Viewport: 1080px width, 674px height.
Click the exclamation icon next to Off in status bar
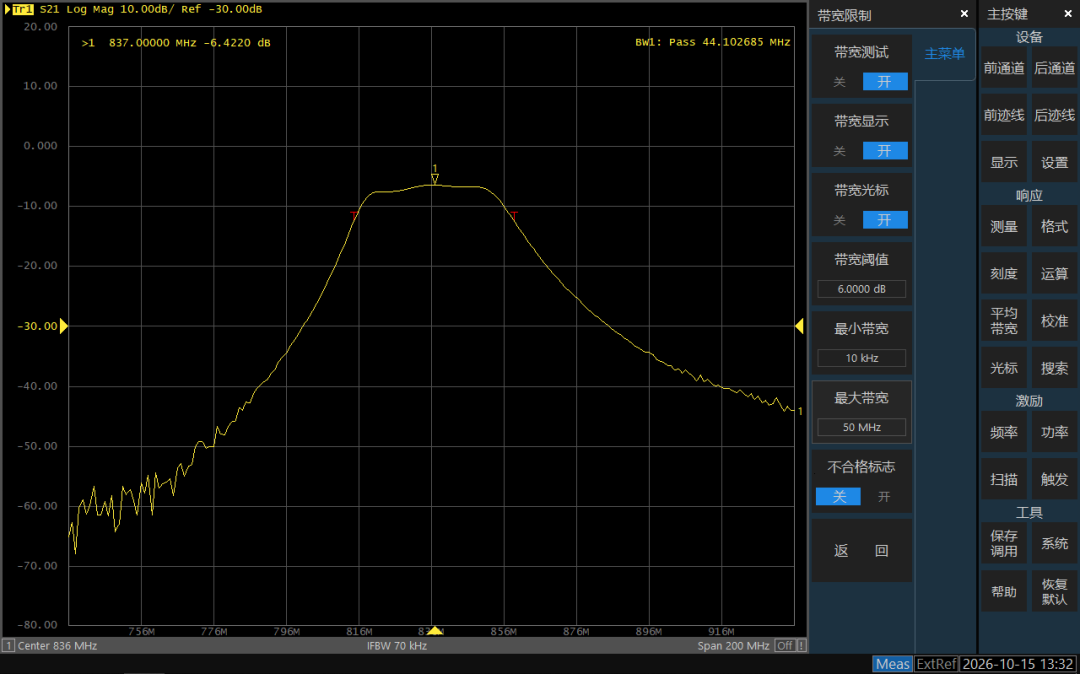pos(801,646)
